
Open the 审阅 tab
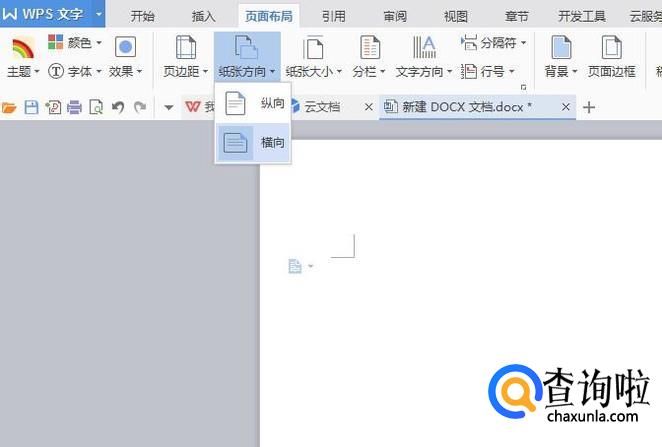(x=395, y=16)
